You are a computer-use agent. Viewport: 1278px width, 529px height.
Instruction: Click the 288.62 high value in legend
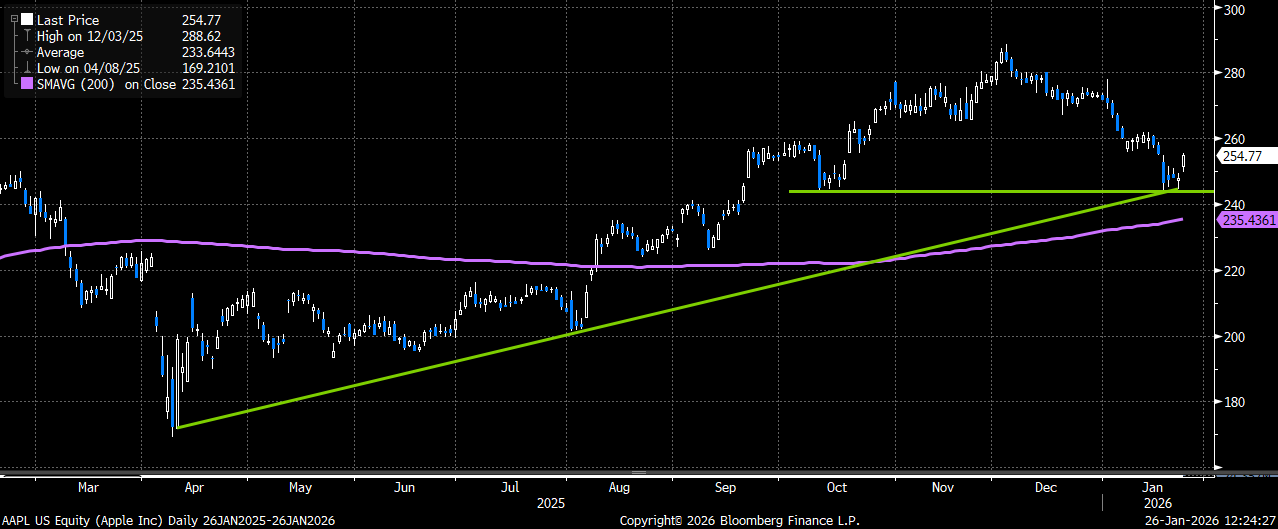pyautogui.click(x=201, y=36)
